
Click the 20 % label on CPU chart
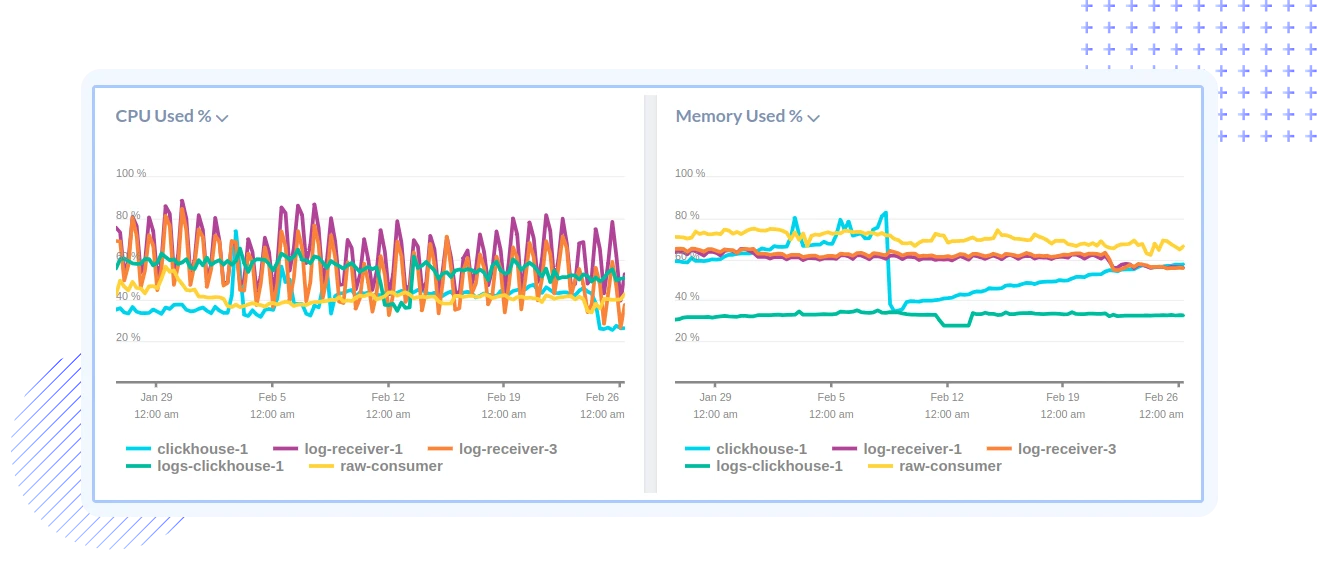(x=128, y=338)
